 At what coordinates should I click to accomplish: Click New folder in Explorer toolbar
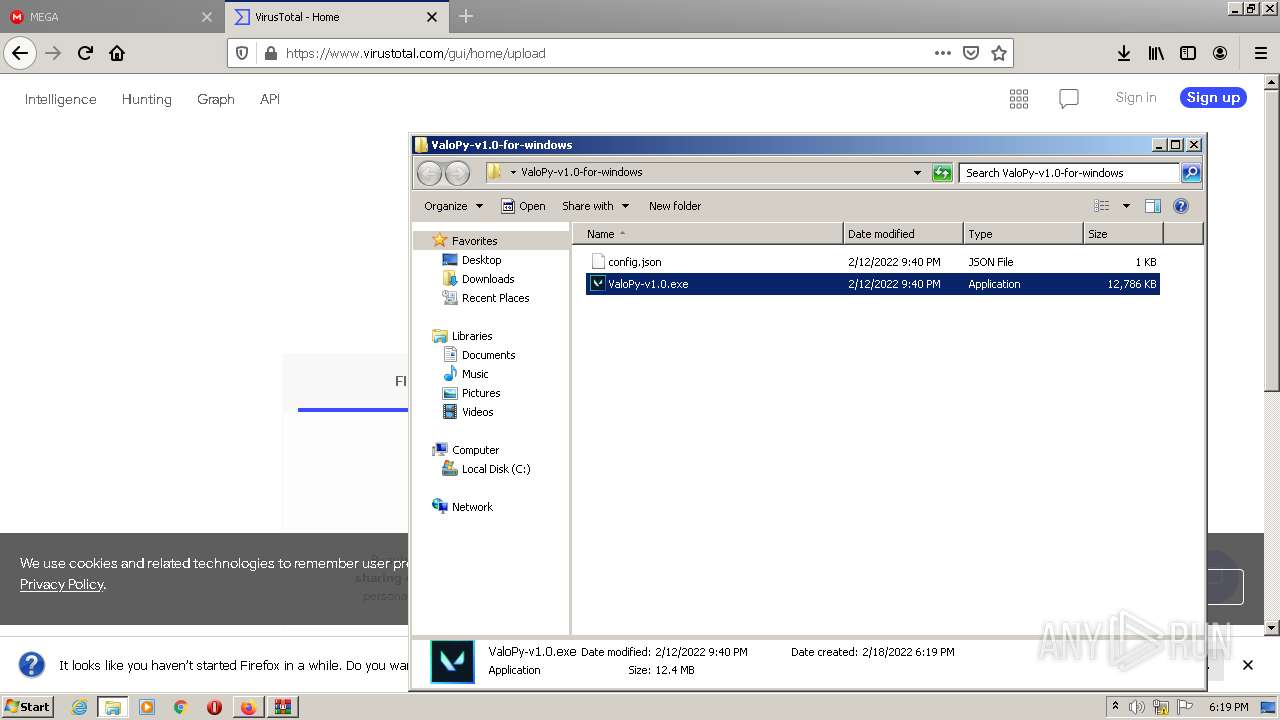pos(675,206)
